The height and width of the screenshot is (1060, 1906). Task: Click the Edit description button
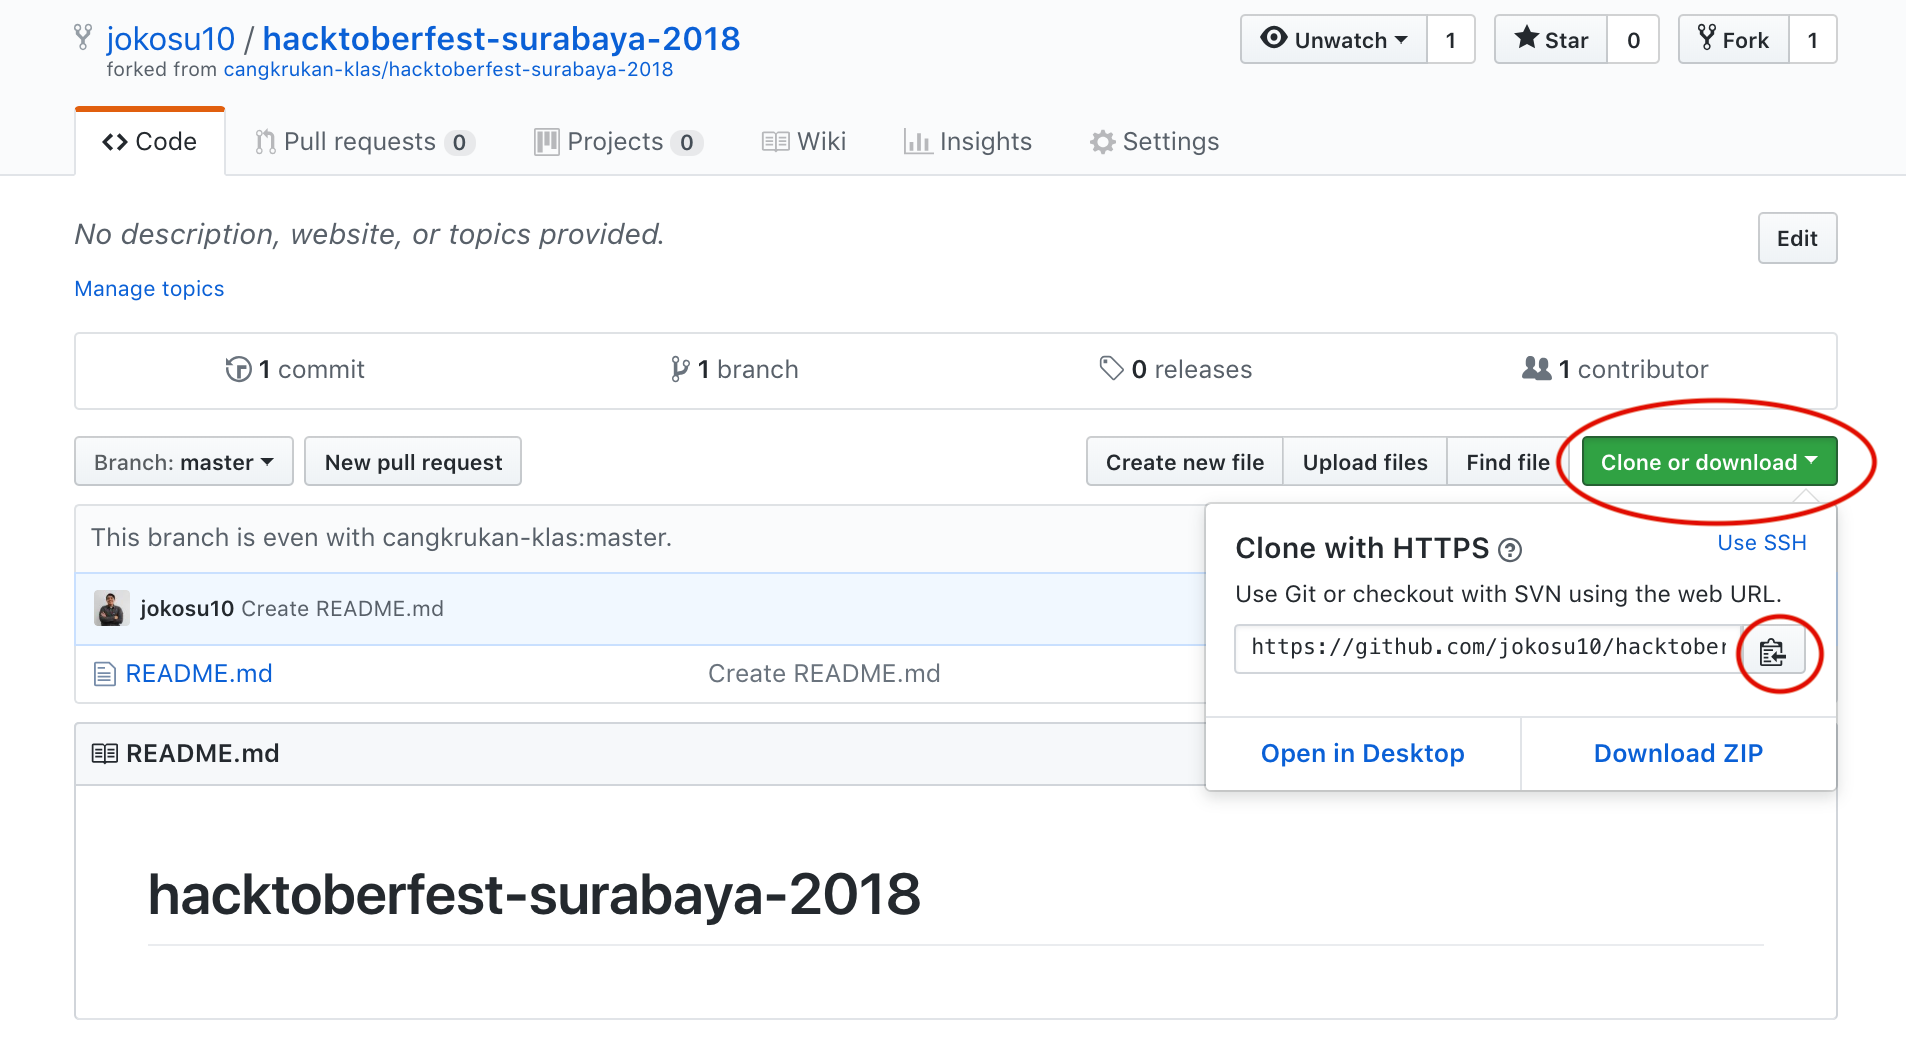point(1797,238)
